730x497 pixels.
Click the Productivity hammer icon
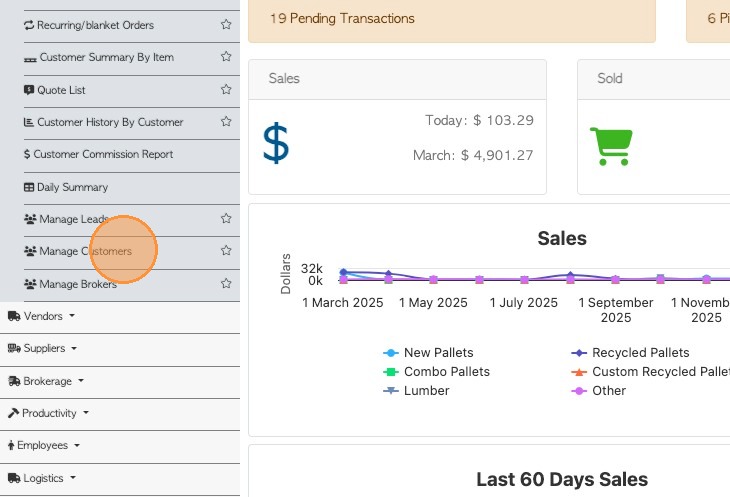pos(14,413)
